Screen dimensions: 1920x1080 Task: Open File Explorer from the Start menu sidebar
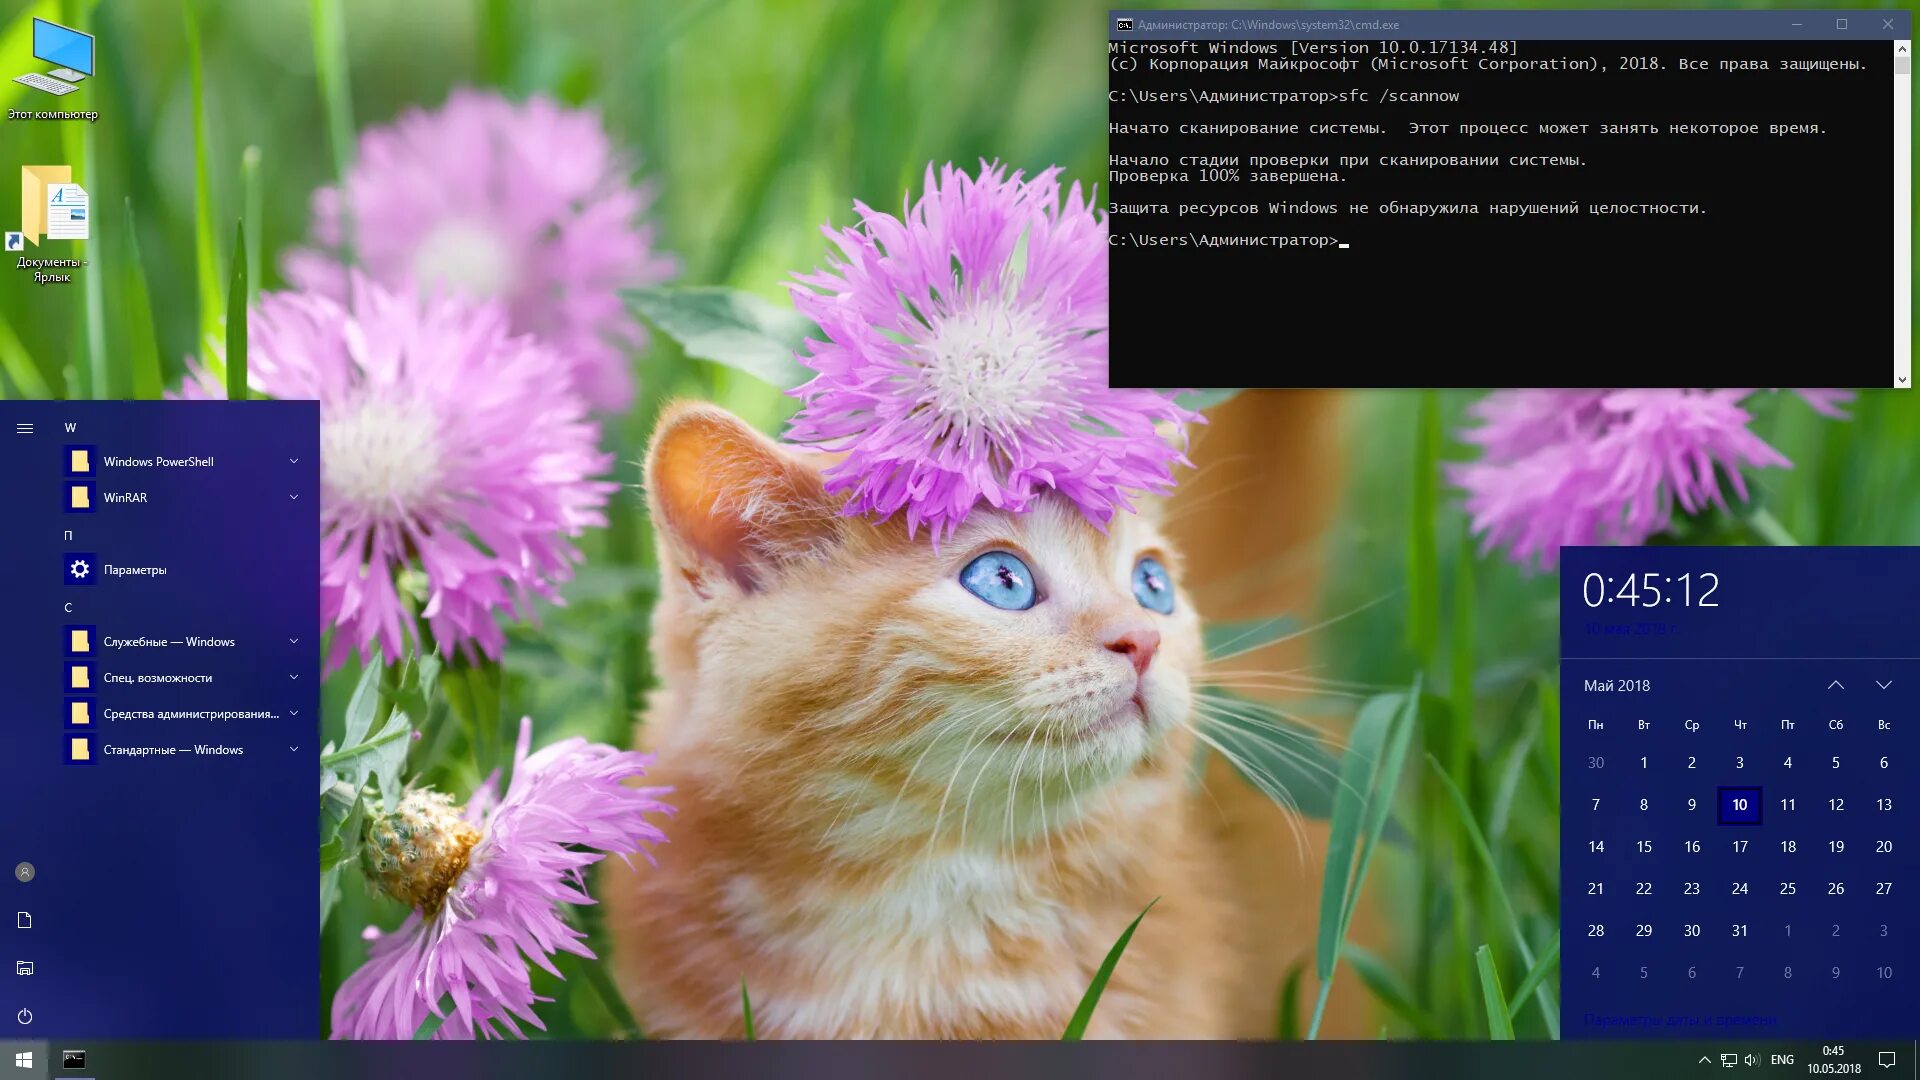24,967
